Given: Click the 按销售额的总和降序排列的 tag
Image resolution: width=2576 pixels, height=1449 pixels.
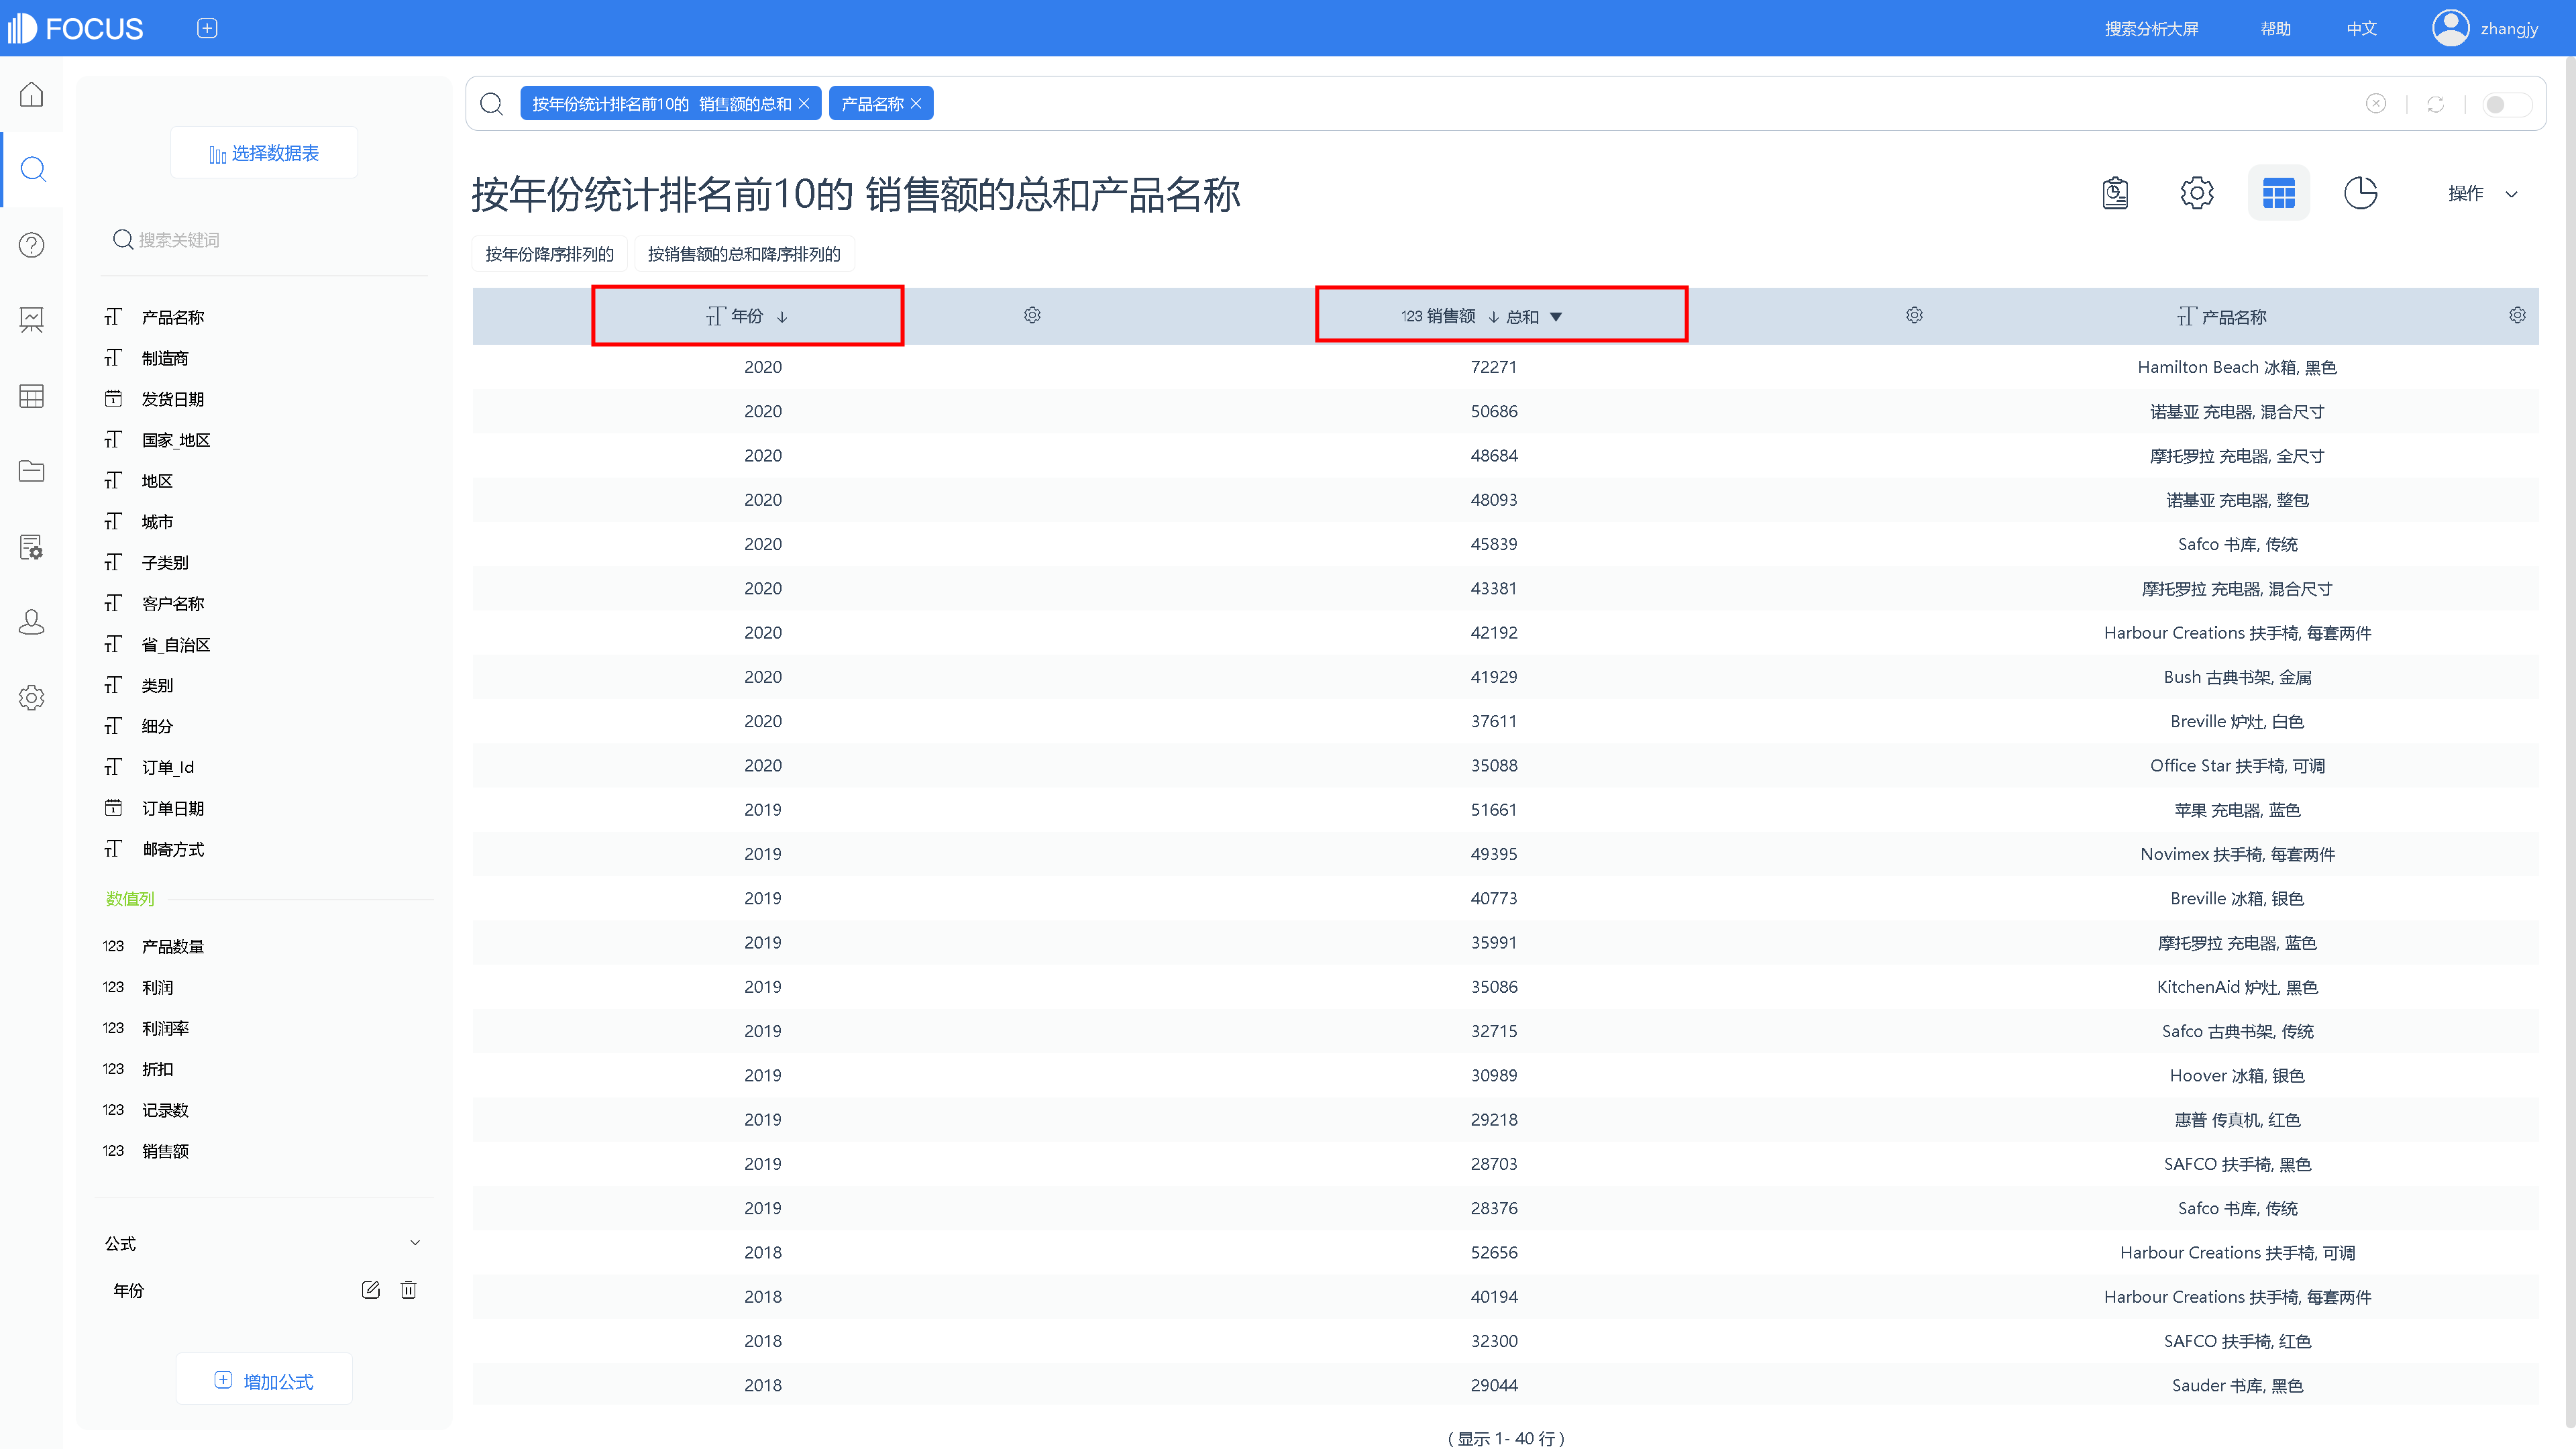Looking at the screenshot, I should (x=744, y=254).
